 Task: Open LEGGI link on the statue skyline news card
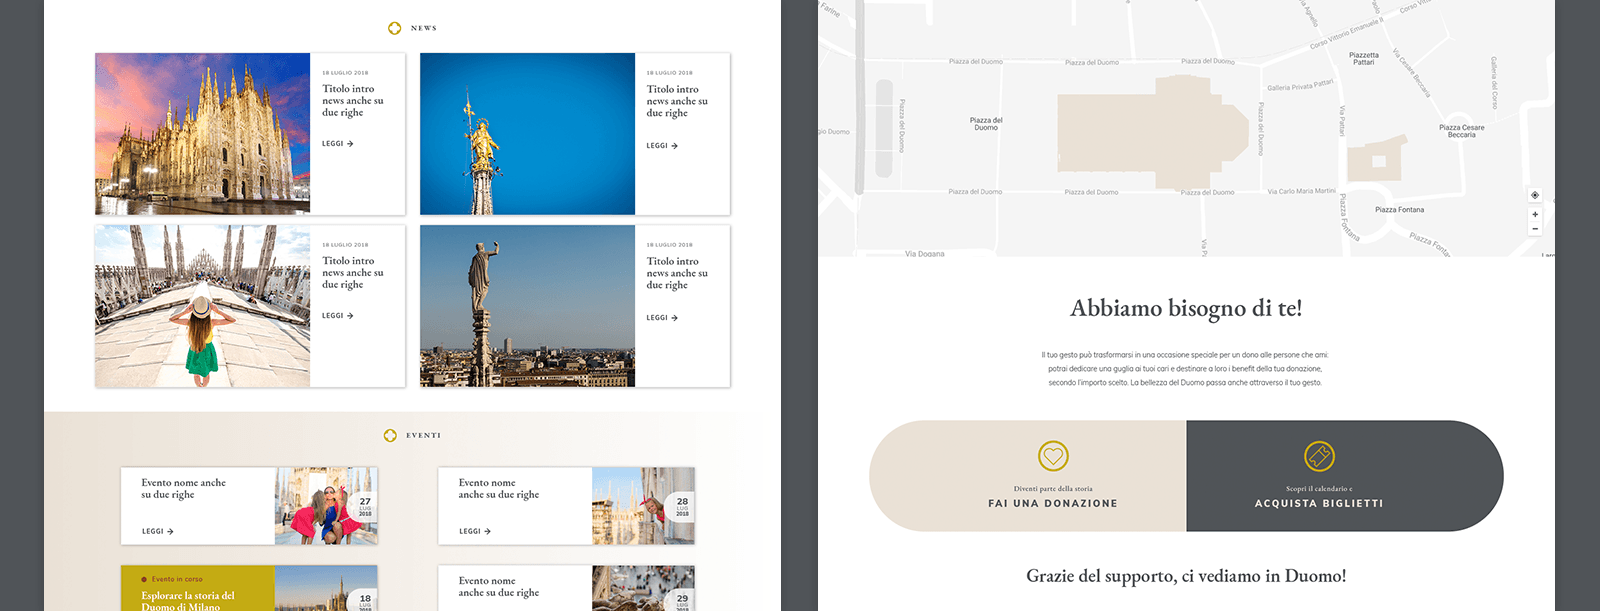(x=662, y=318)
